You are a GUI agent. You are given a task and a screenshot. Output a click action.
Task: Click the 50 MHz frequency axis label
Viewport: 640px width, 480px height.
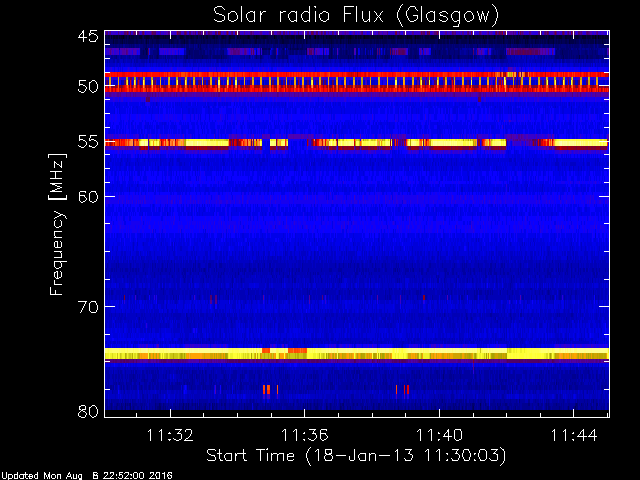click(88, 87)
